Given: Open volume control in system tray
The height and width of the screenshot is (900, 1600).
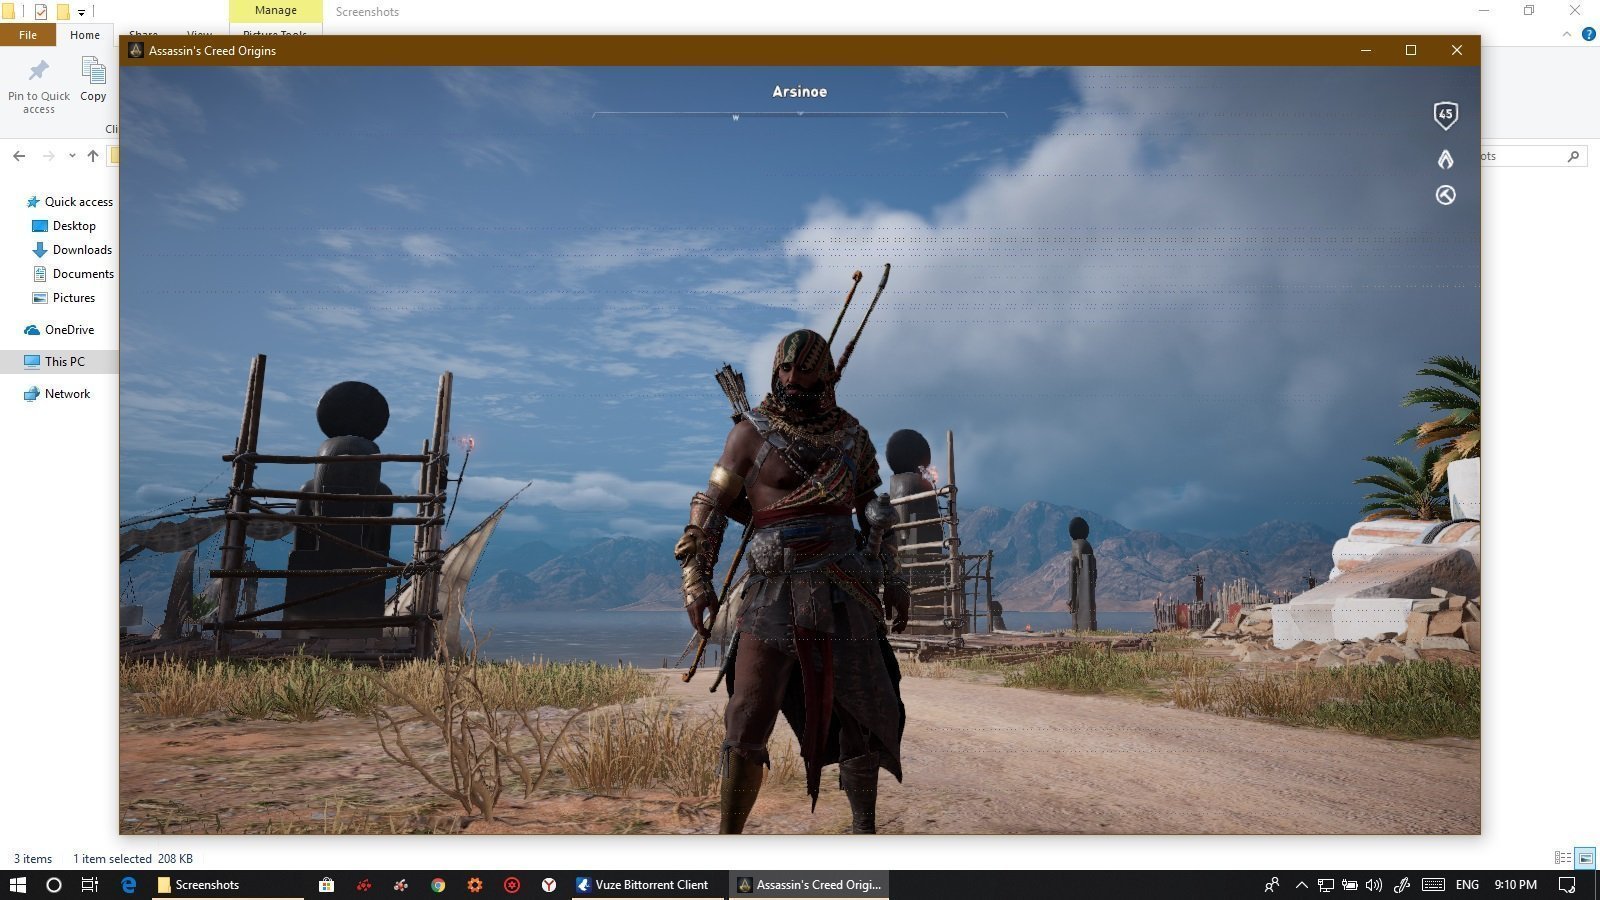Looking at the screenshot, I should [1374, 885].
